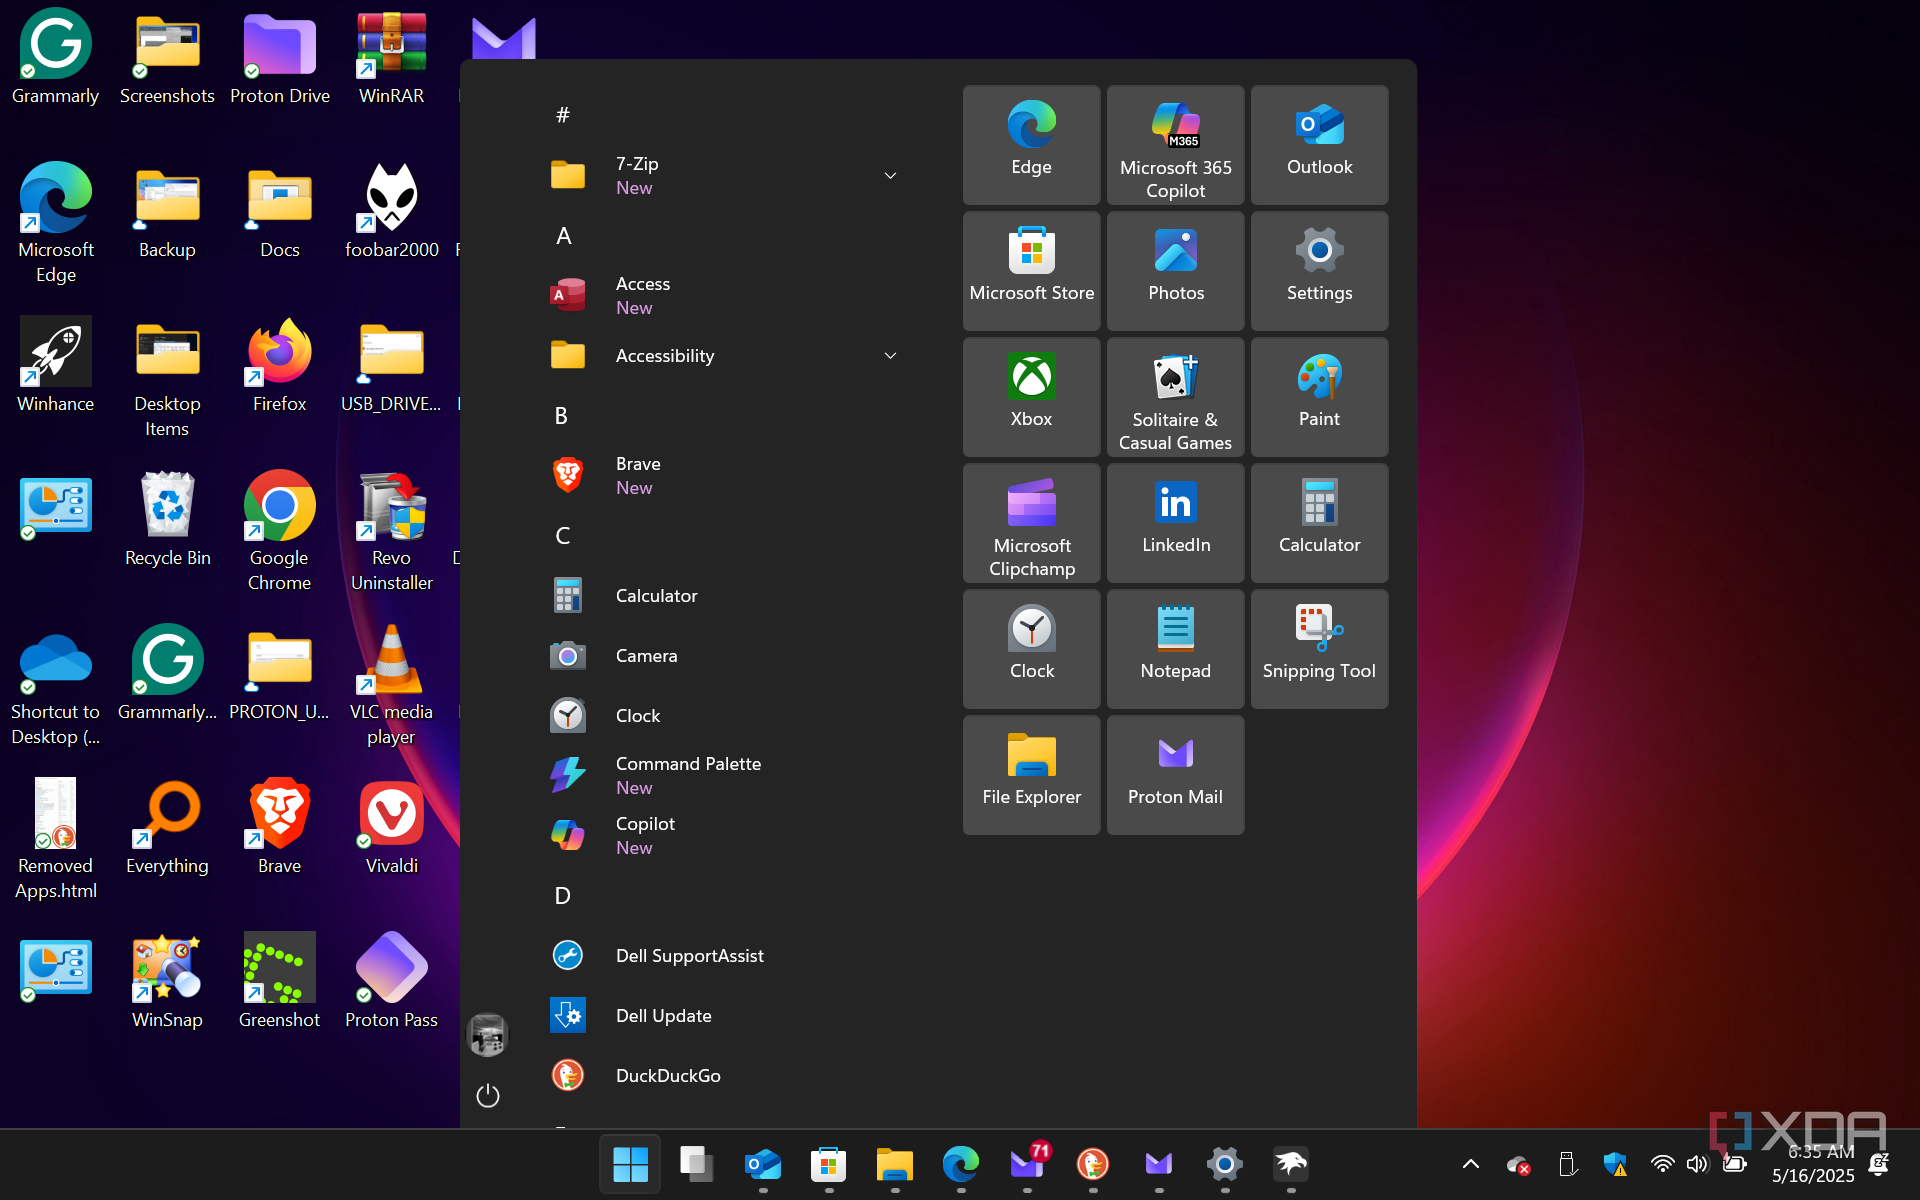Open the clock and date in taskbar
Image resolution: width=1920 pixels, height=1200 pixels.
tap(1812, 1164)
